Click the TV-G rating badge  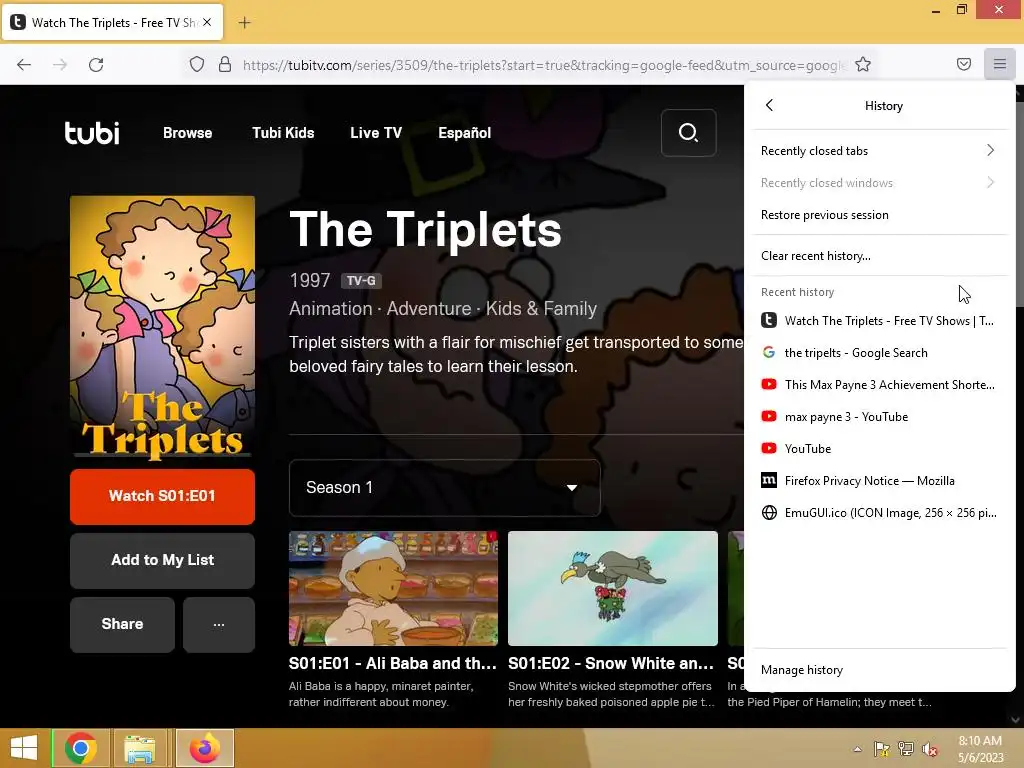[x=361, y=281]
